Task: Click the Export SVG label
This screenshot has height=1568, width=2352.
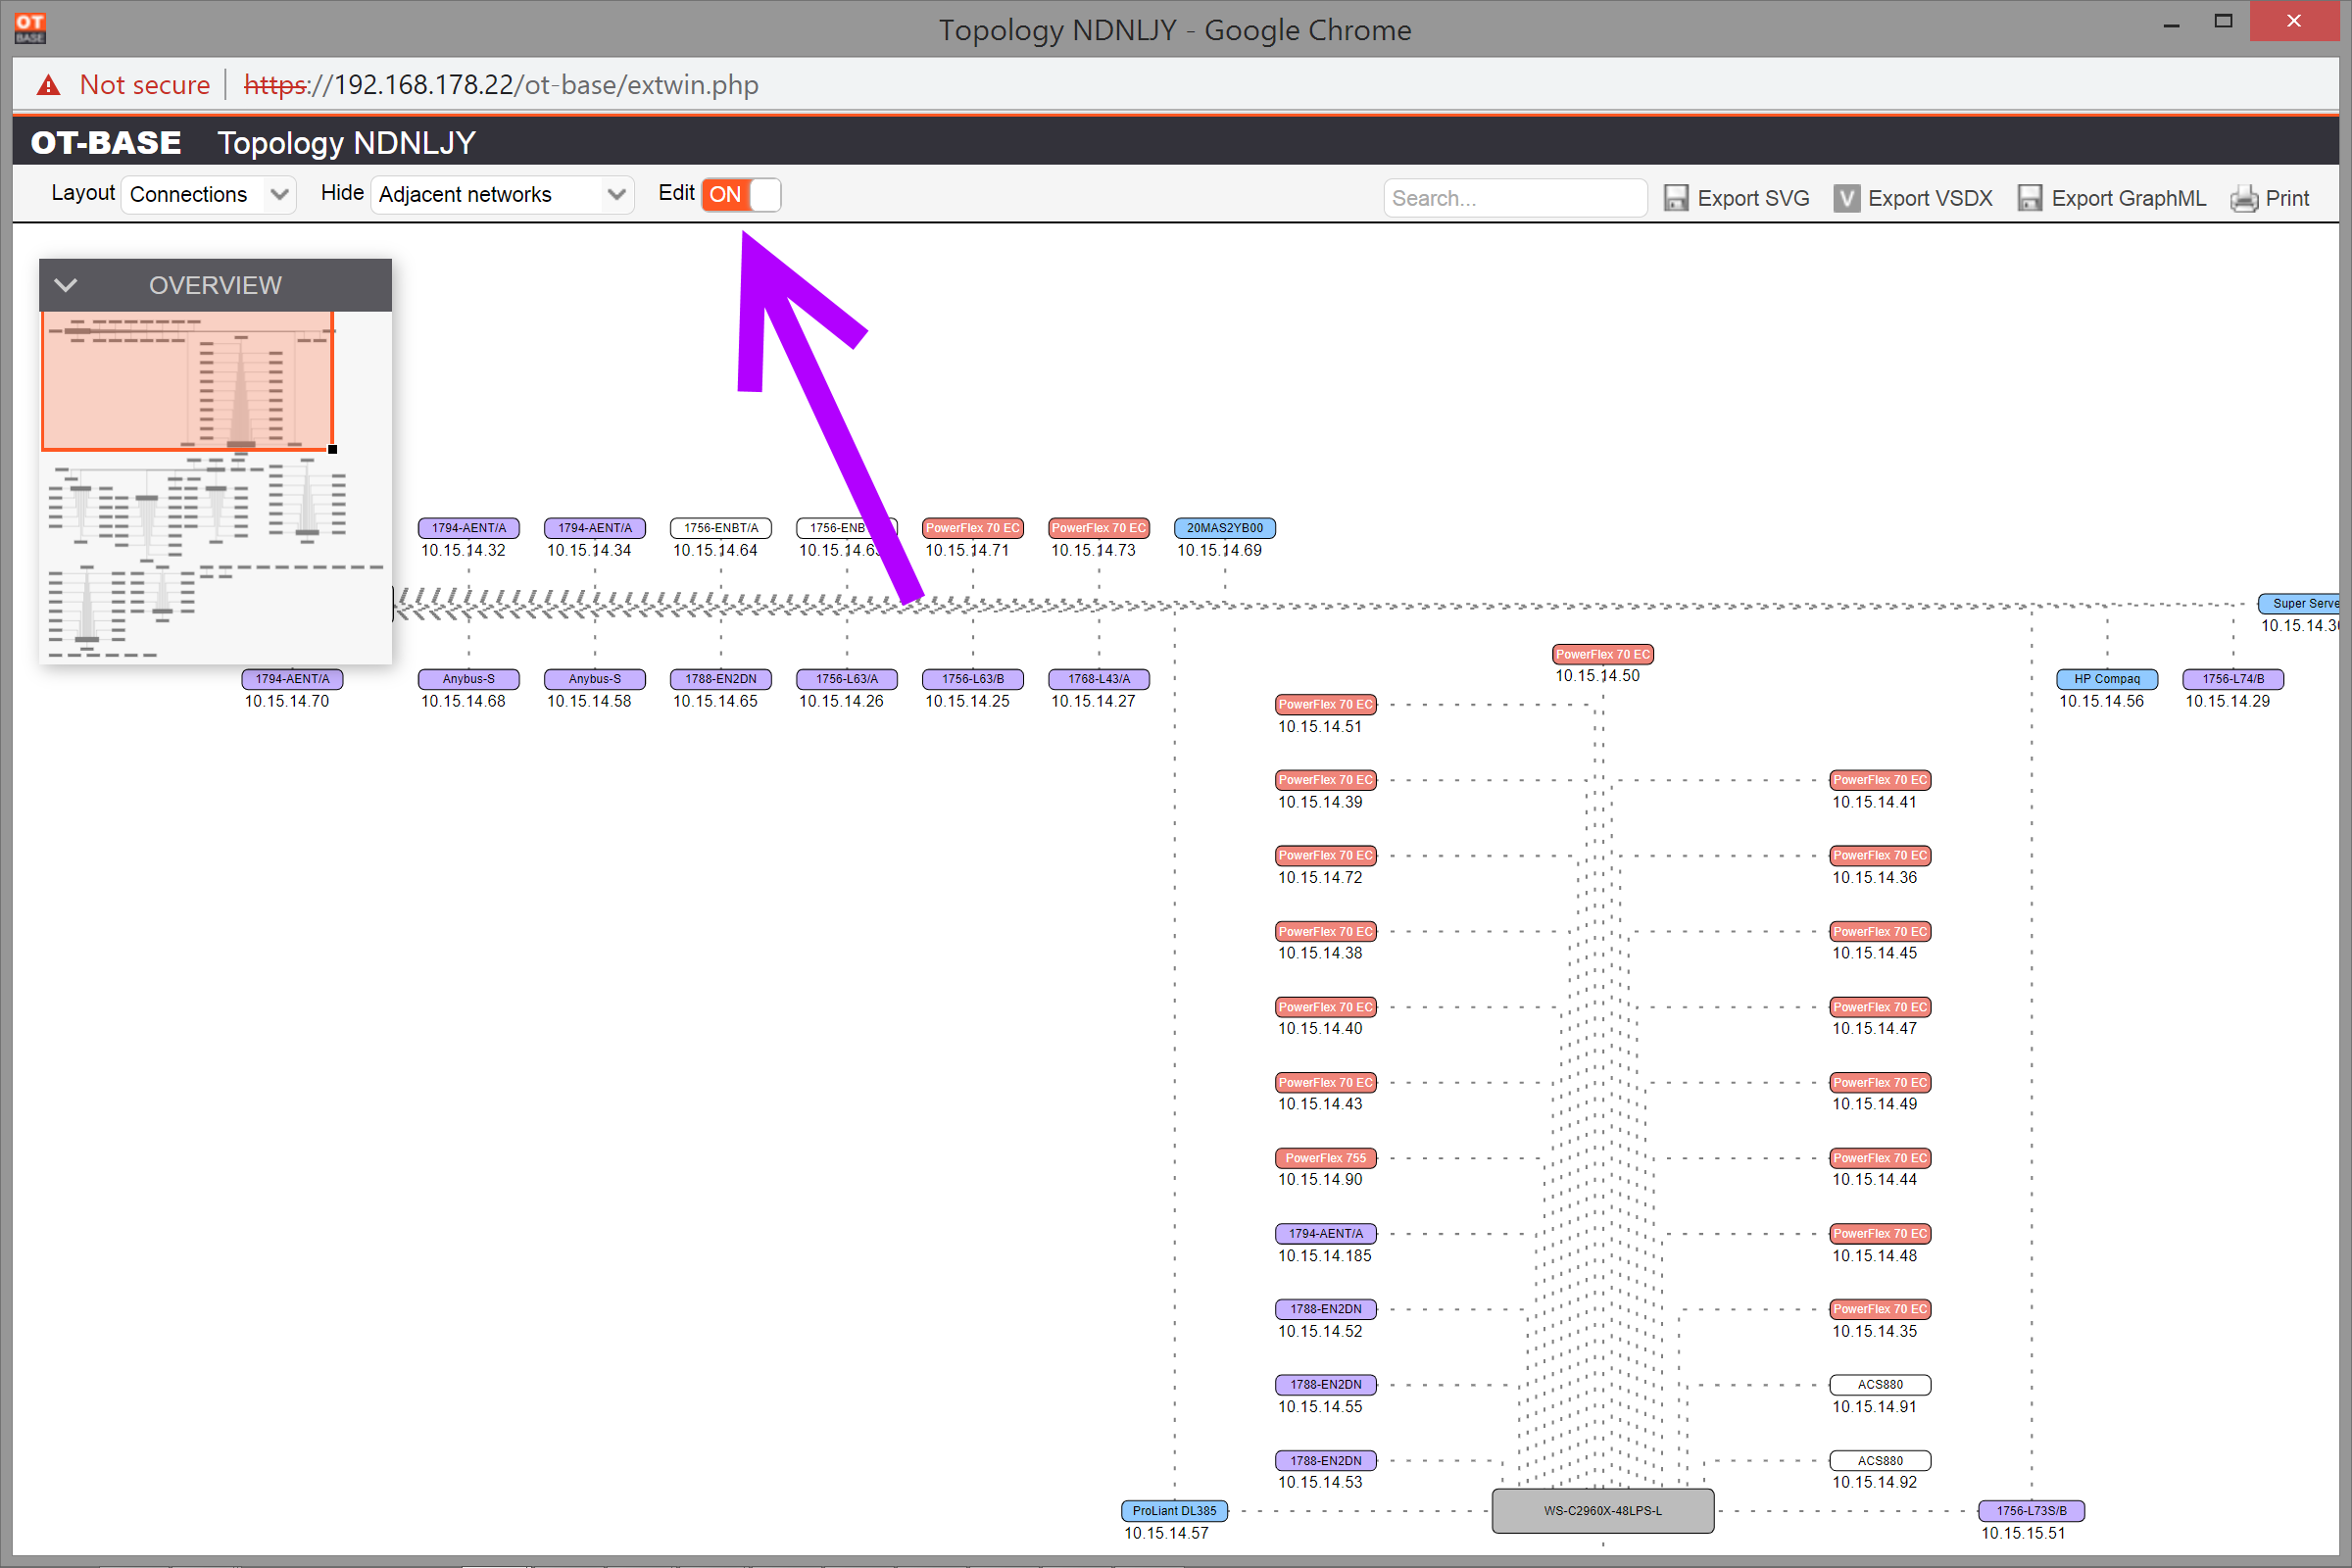Action: pos(1753,198)
